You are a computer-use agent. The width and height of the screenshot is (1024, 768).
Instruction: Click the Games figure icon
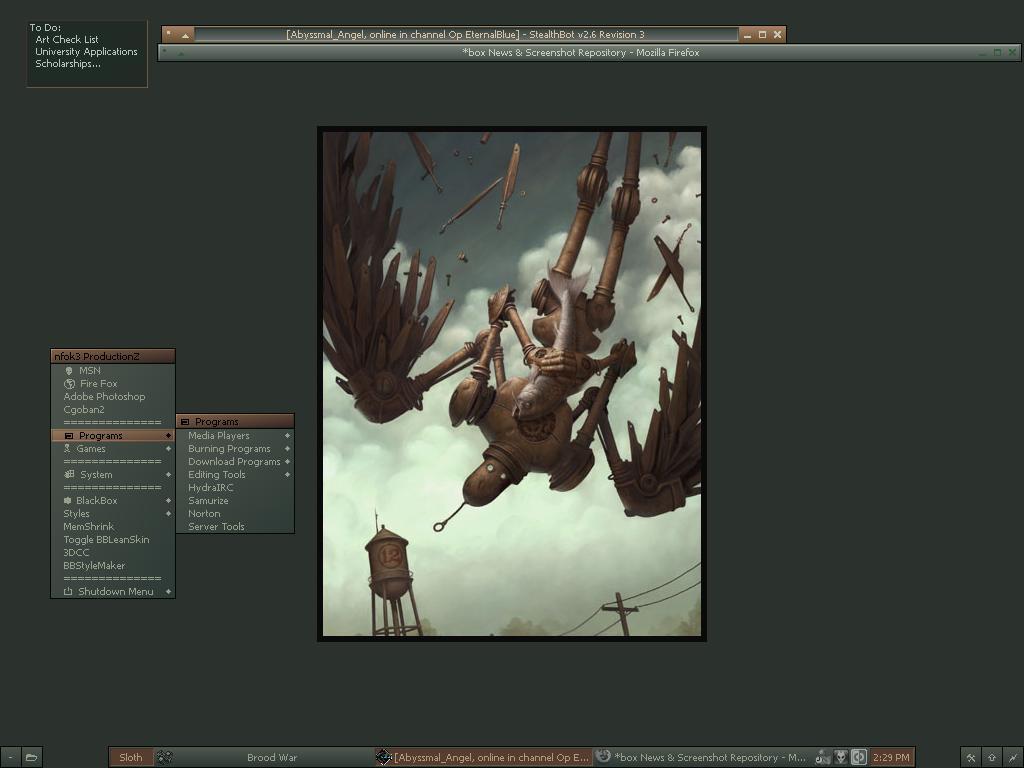pos(67,449)
